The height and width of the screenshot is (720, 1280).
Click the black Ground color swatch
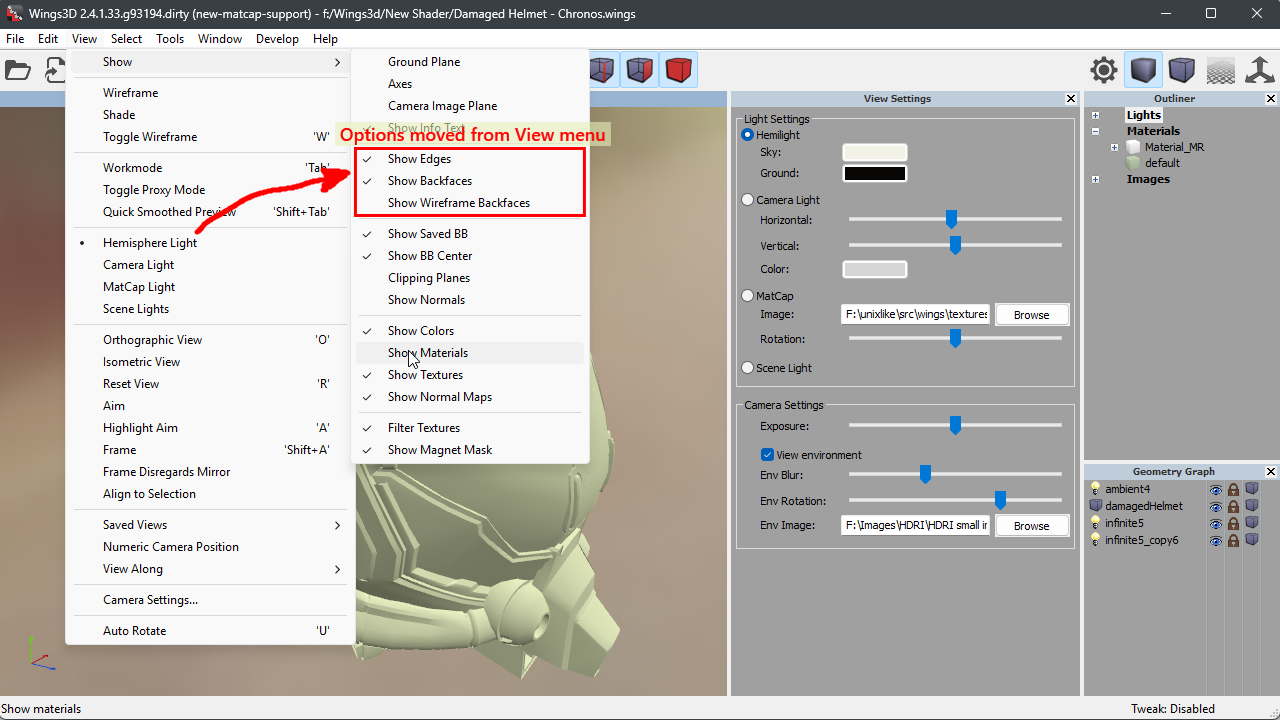click(x=875, y=173)
